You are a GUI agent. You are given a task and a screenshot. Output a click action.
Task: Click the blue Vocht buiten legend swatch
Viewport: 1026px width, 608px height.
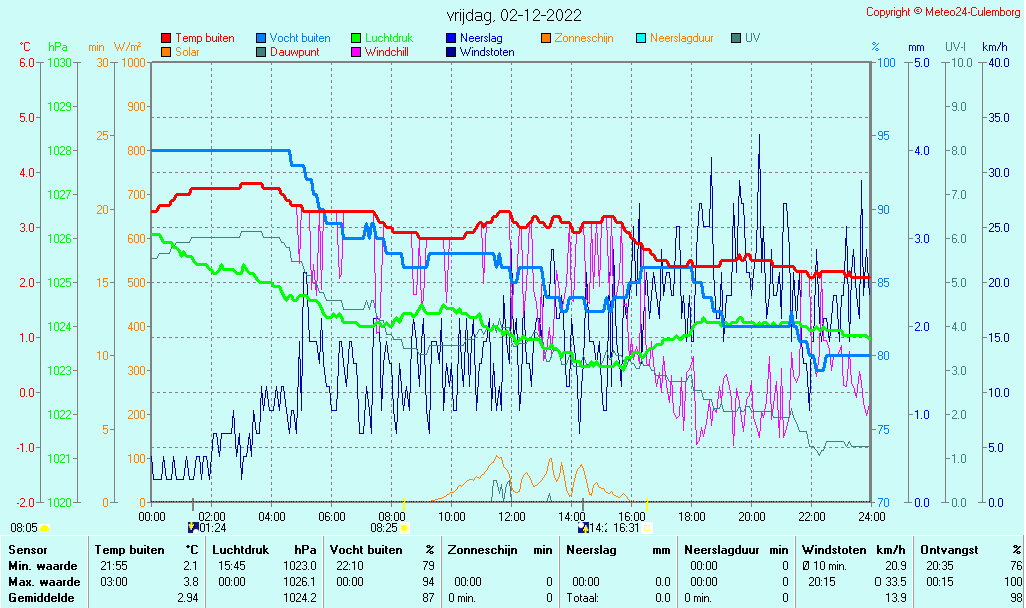point(261,39)
